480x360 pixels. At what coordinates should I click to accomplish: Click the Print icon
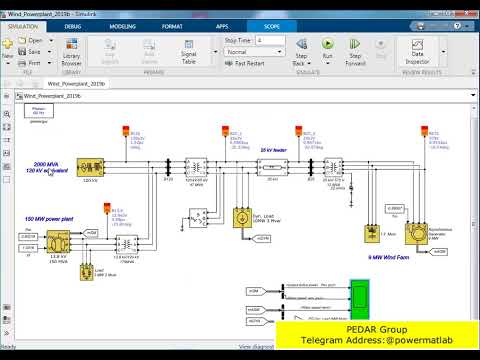(29, 63)
